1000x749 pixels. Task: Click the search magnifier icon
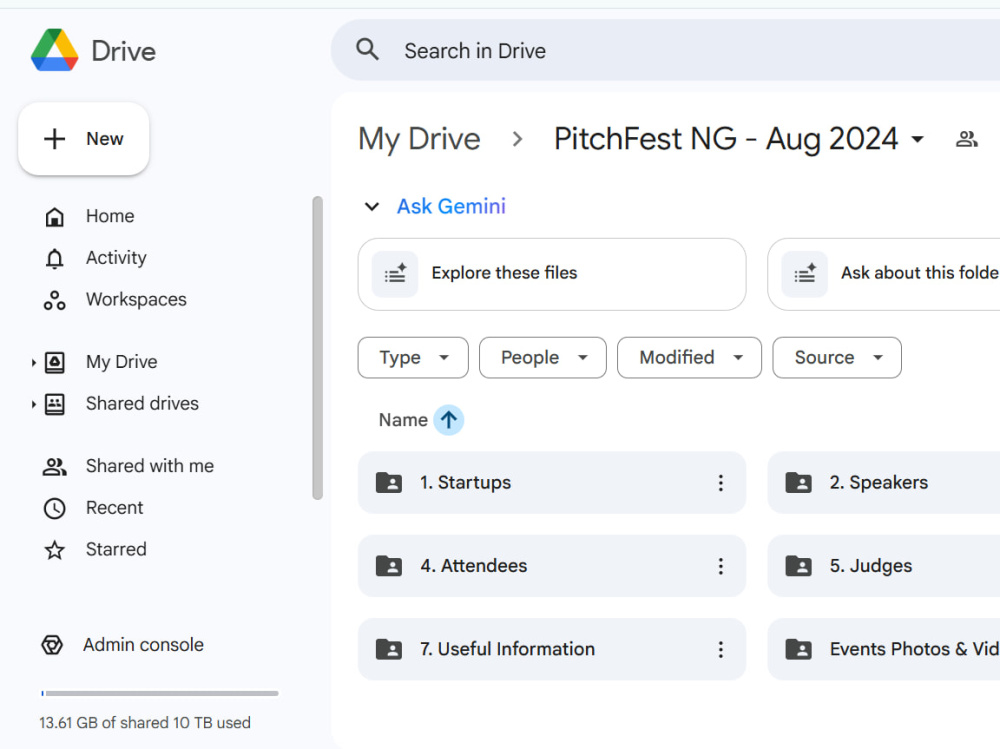[367, 50]
